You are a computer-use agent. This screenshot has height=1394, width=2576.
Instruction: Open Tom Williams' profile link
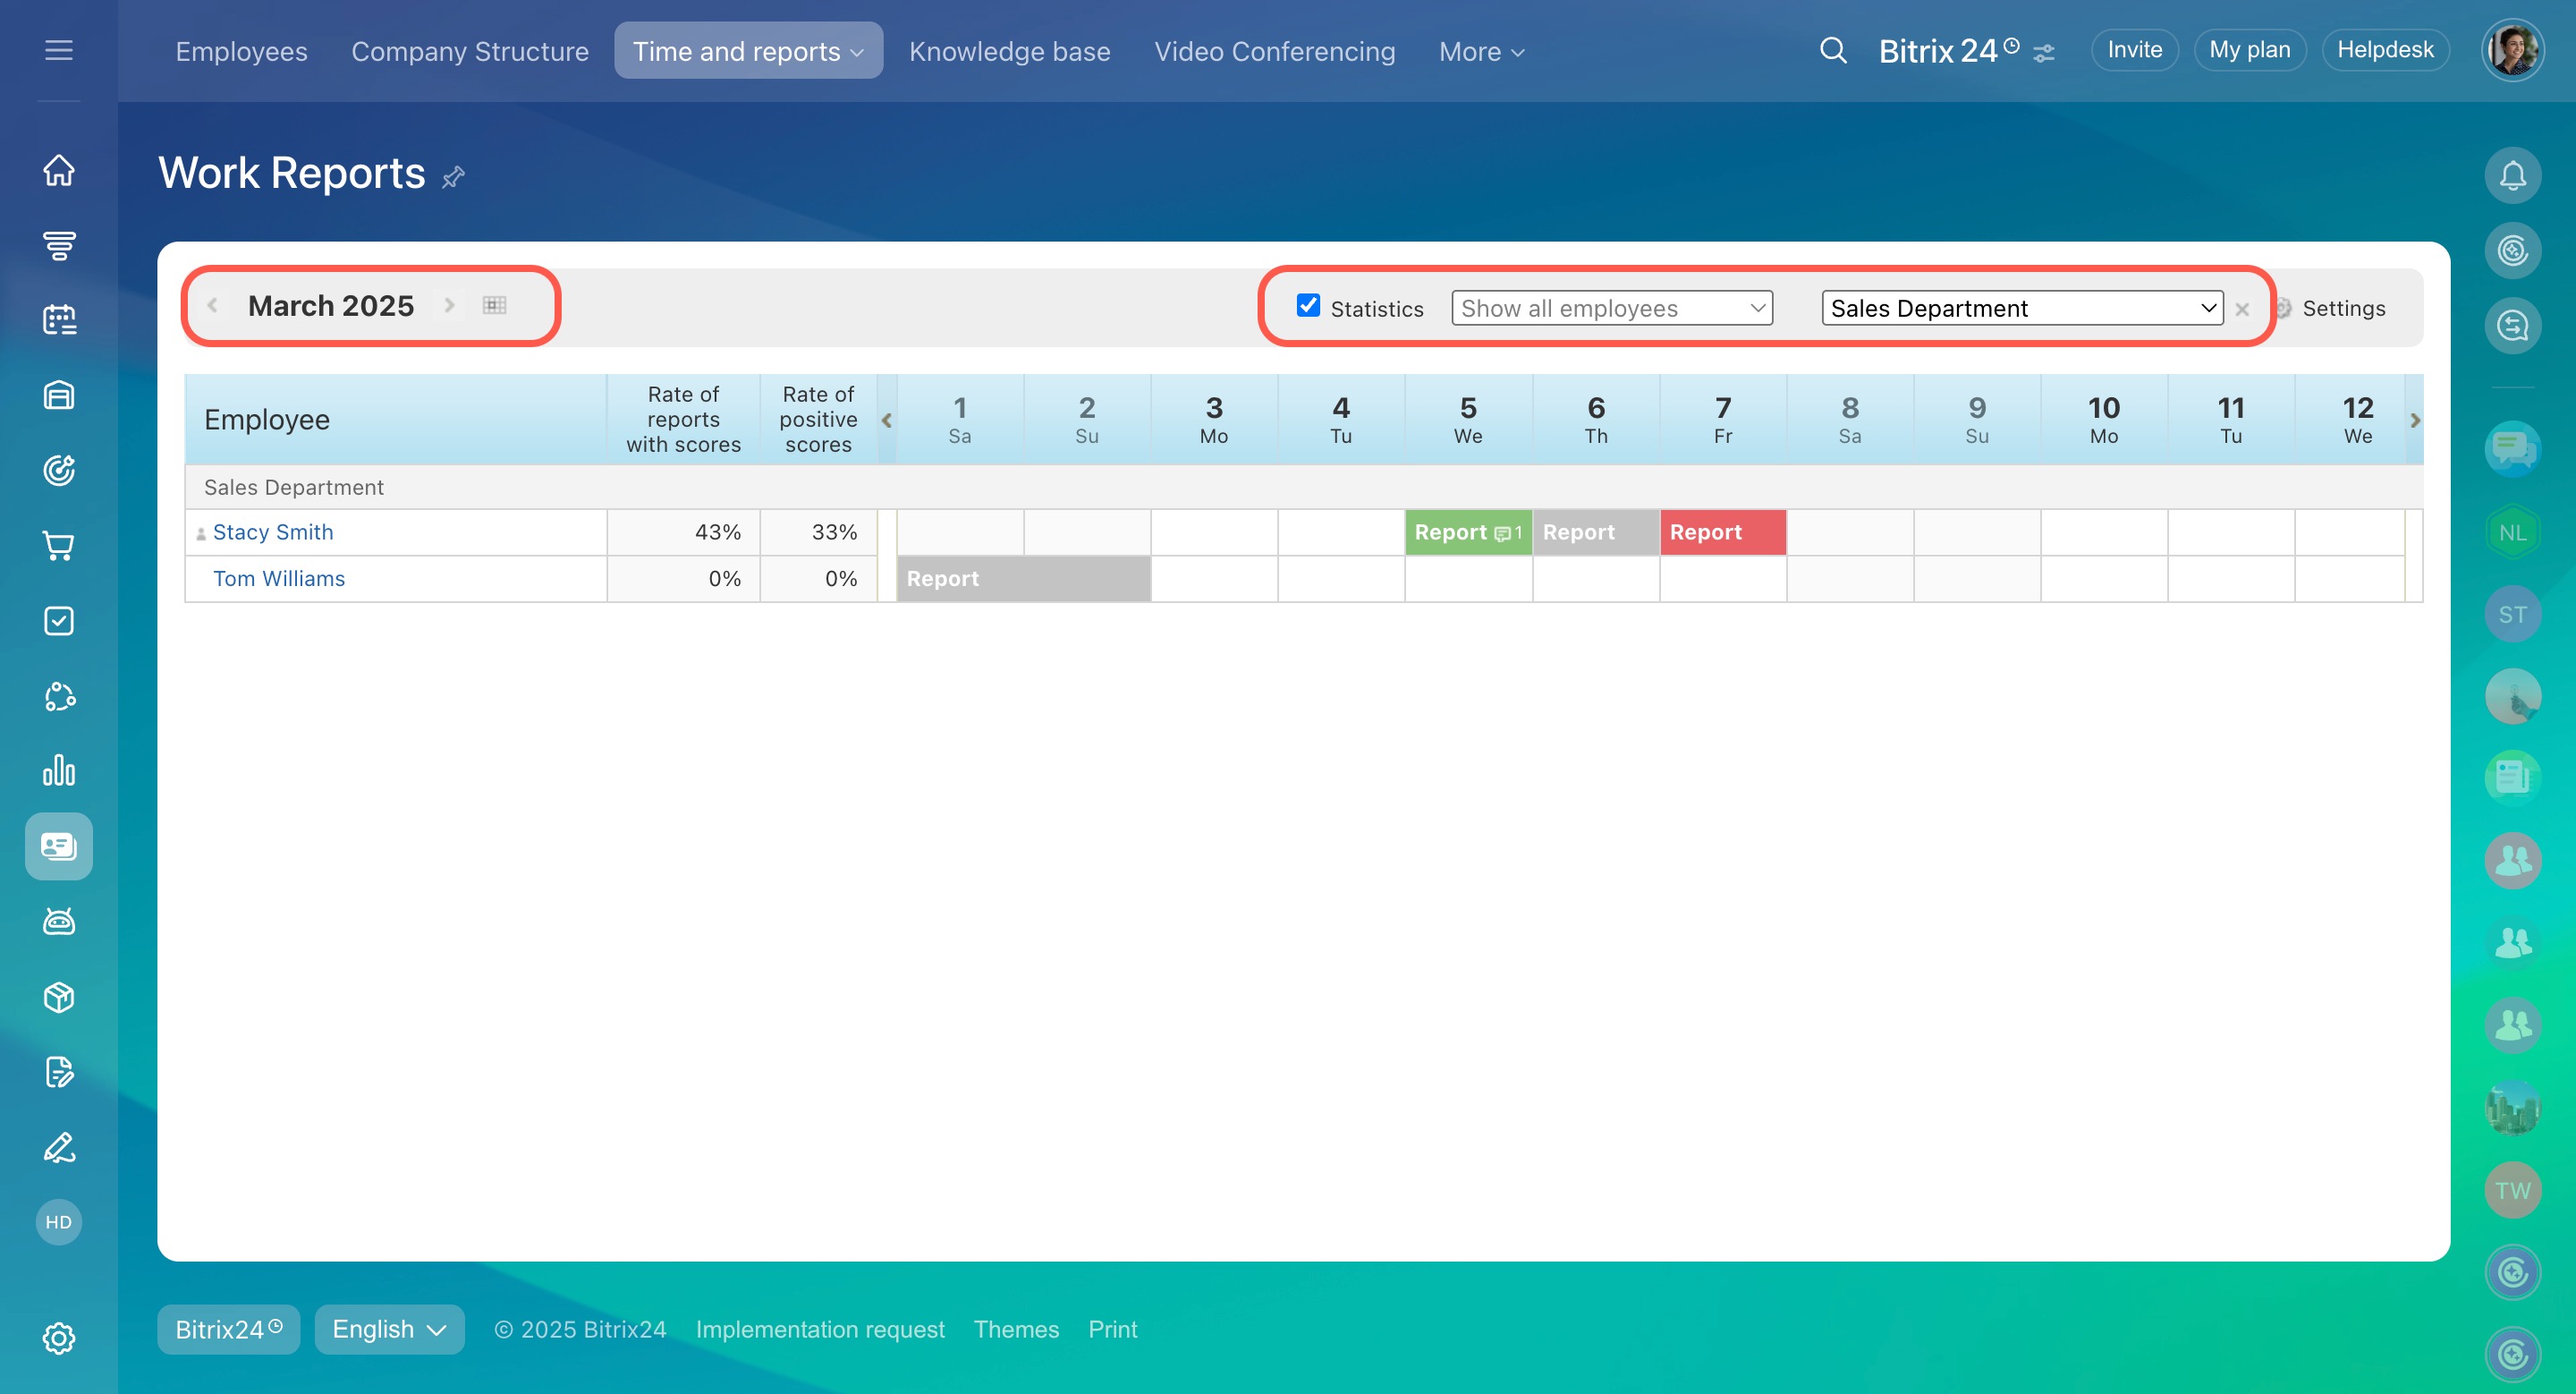(278, 578)
